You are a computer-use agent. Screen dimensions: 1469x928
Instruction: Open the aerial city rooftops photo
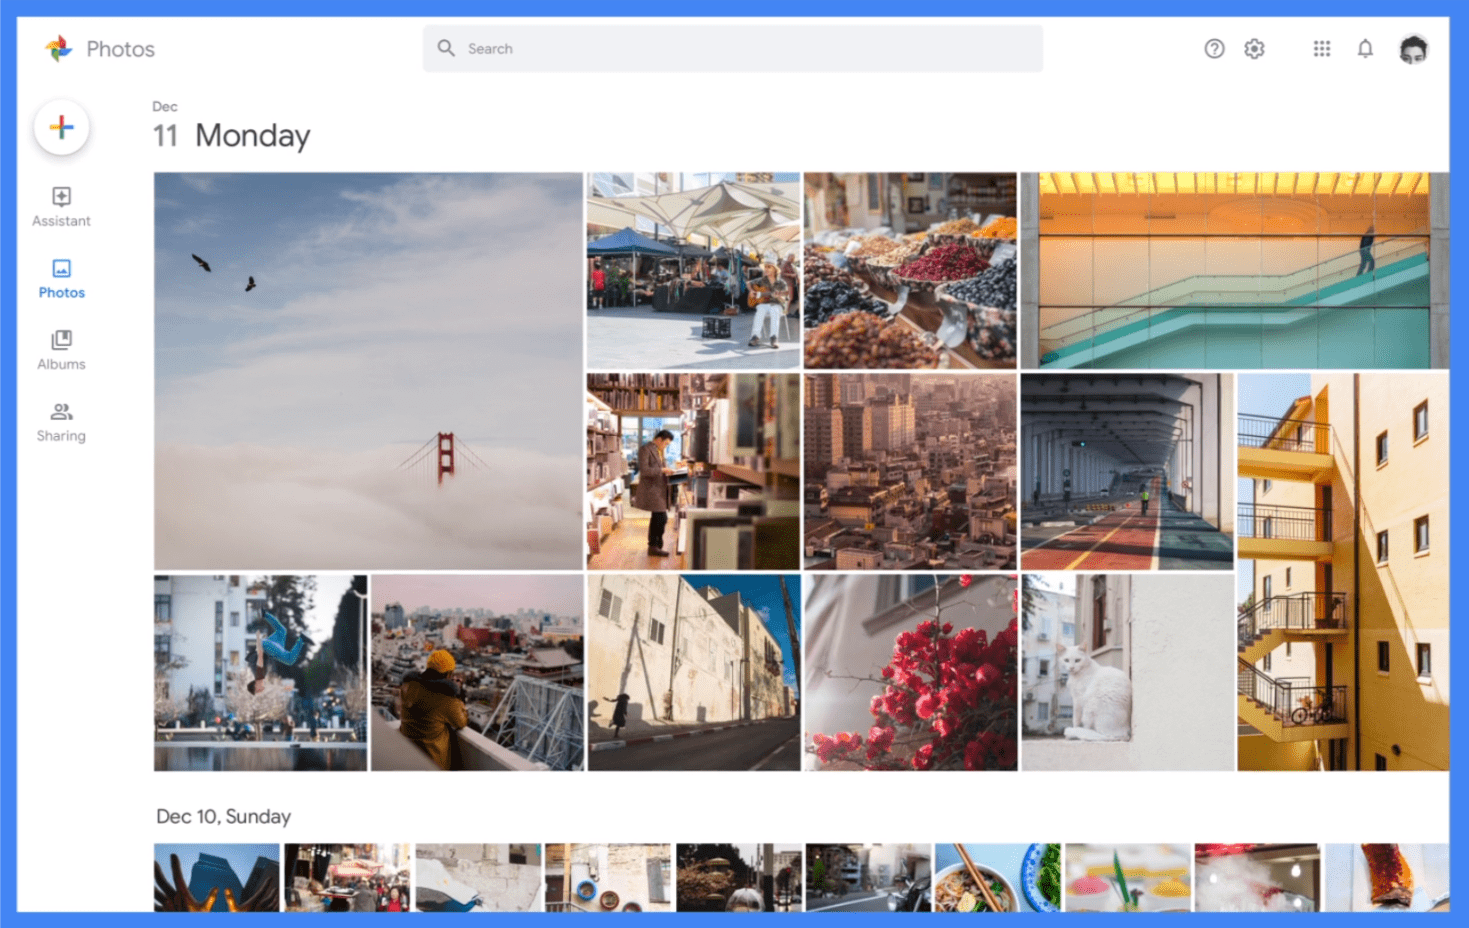click(x=910, y=472)
